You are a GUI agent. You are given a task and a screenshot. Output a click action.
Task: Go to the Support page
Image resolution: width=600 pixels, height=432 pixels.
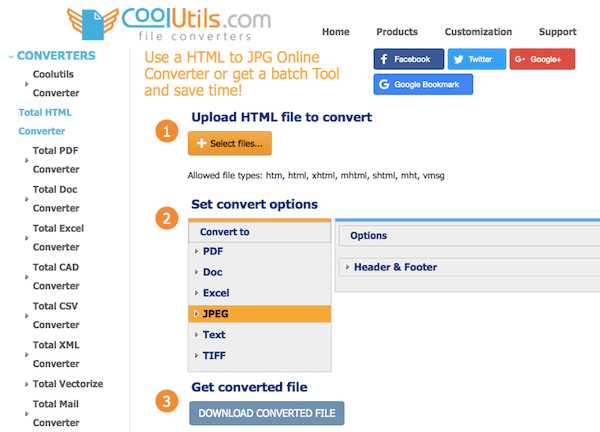tap(557, 32)
